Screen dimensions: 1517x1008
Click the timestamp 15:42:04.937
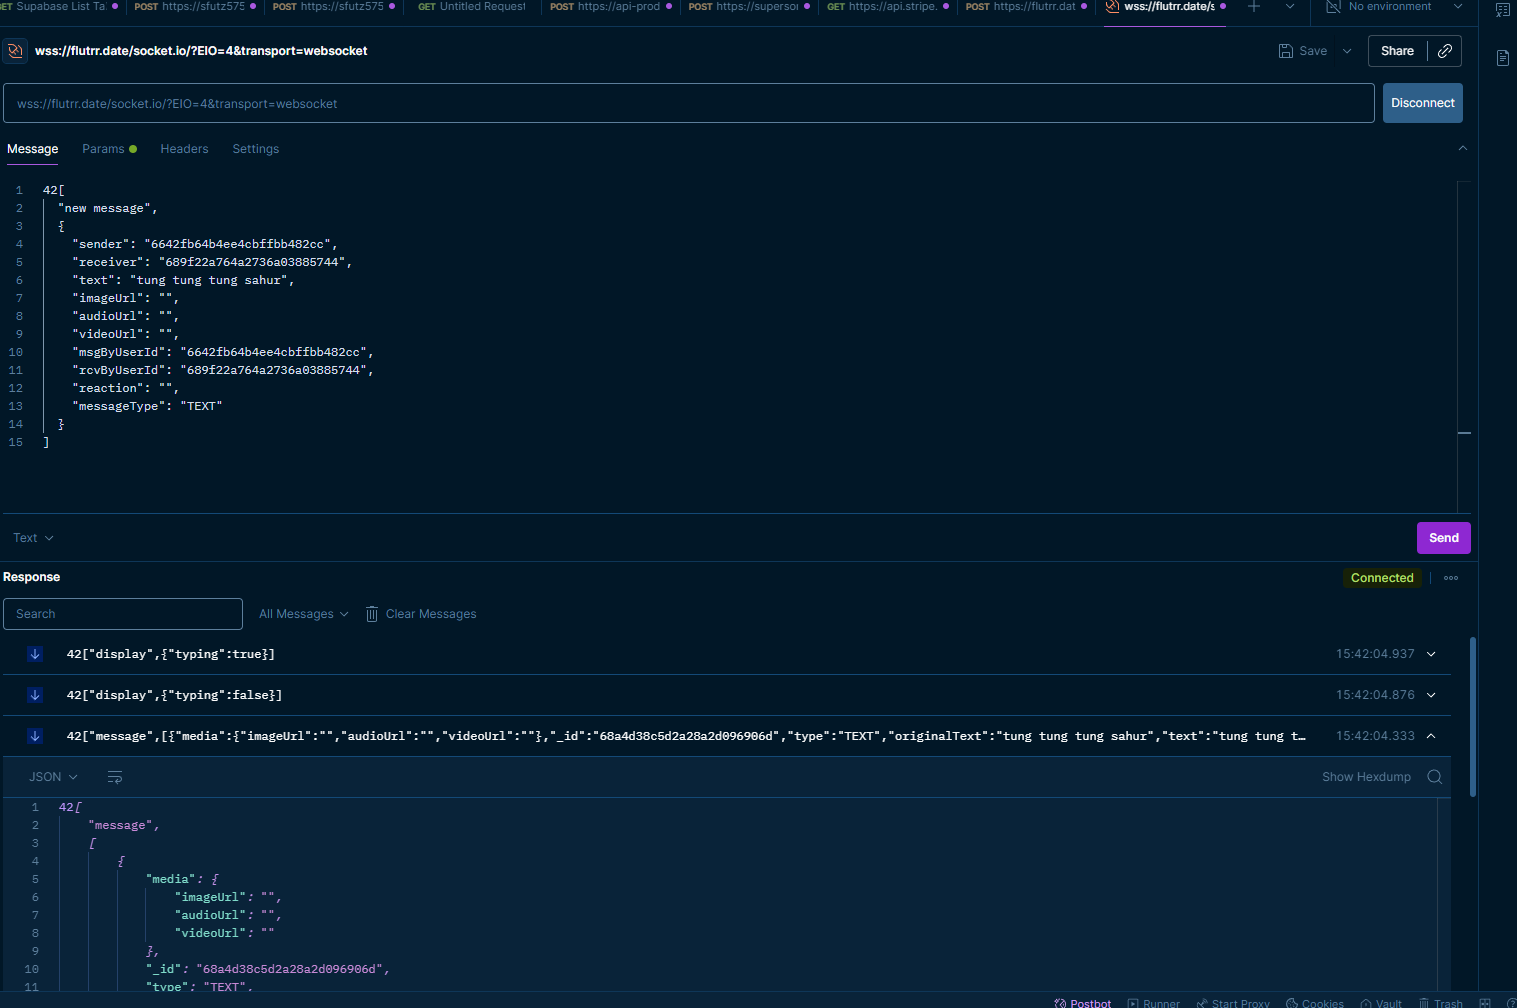click(1375, 654)
